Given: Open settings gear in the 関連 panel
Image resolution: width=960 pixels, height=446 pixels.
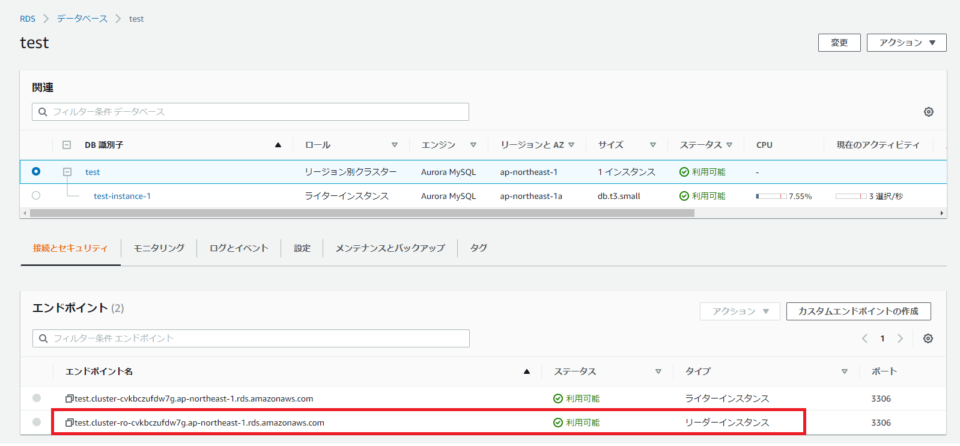Looking at the screenshot, I should pyautogui.click(x=928, y=112).
